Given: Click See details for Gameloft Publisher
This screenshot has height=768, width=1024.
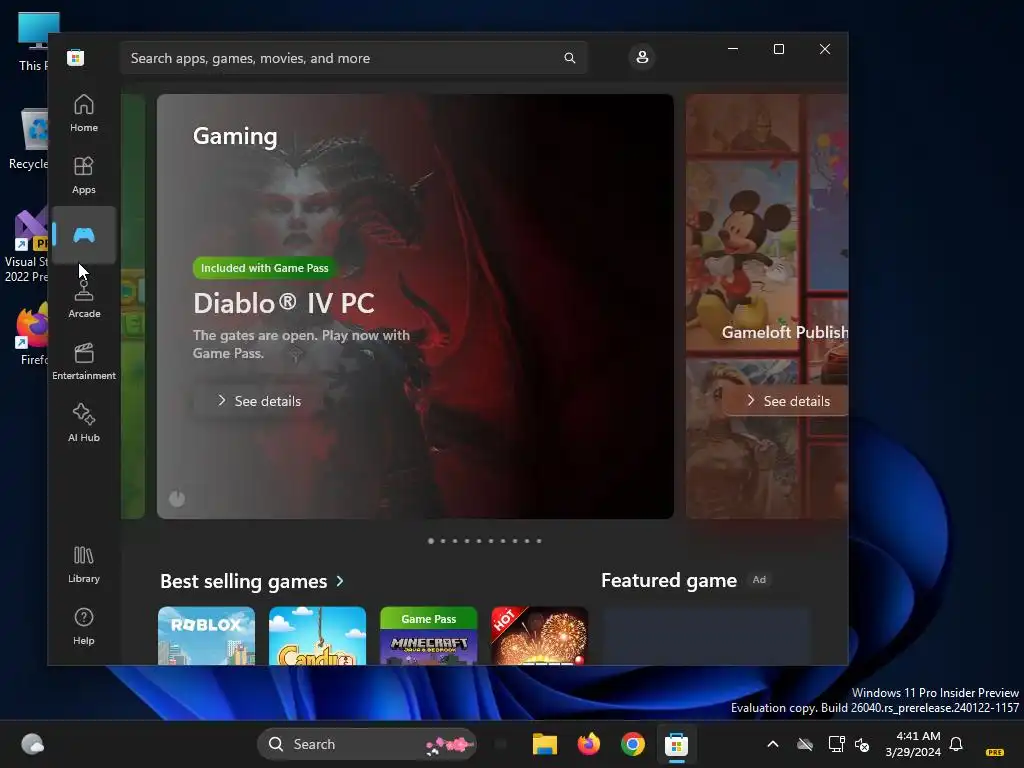Looking at the screenshot, I should coord(788,401).
